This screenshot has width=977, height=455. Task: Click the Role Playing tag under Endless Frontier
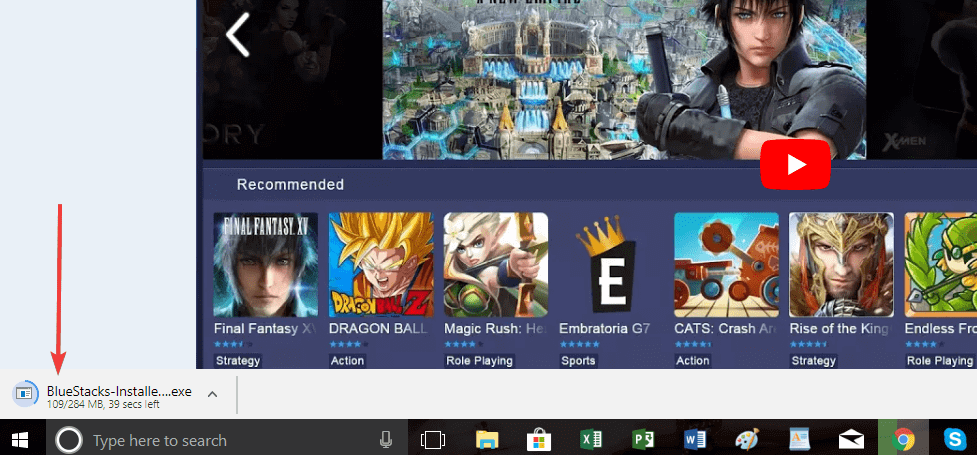(x=940, y=361)
